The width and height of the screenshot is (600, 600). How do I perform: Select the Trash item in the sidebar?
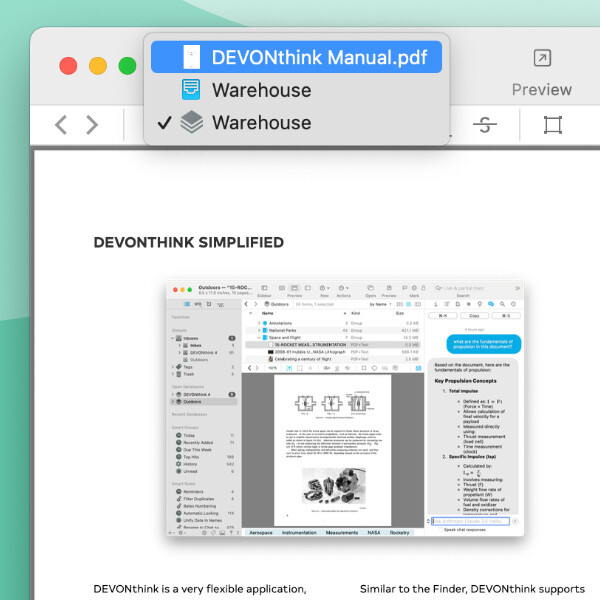coord(189,374)
